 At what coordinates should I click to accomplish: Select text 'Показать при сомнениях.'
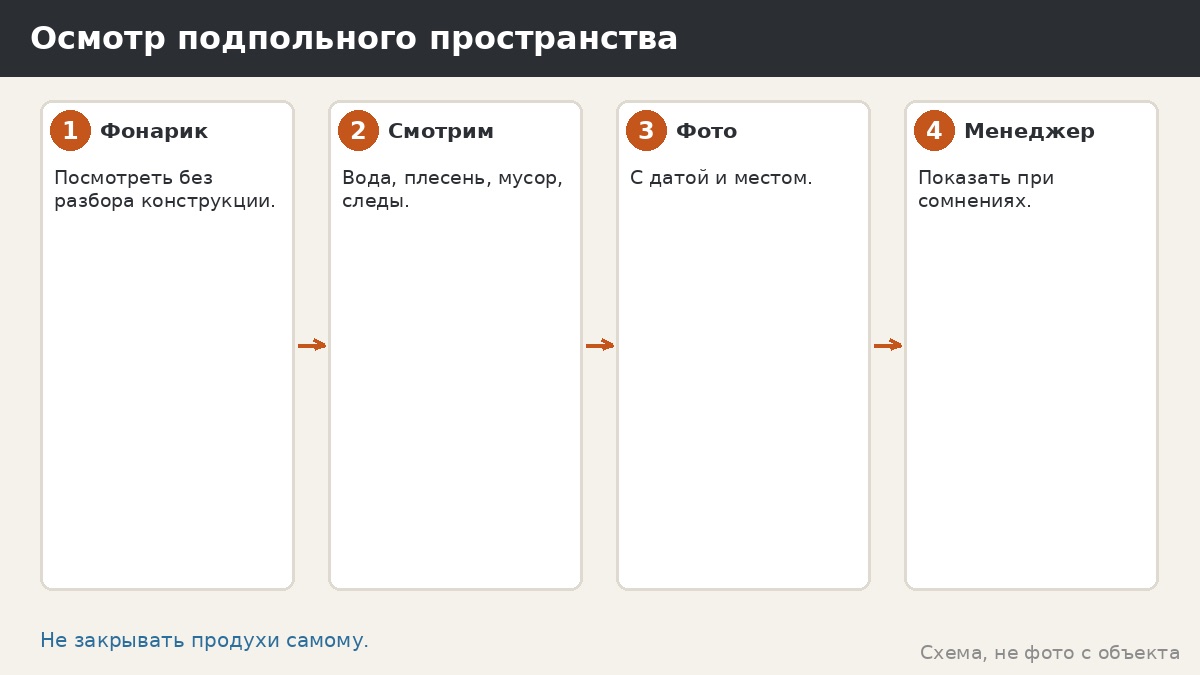pos(986,189)
